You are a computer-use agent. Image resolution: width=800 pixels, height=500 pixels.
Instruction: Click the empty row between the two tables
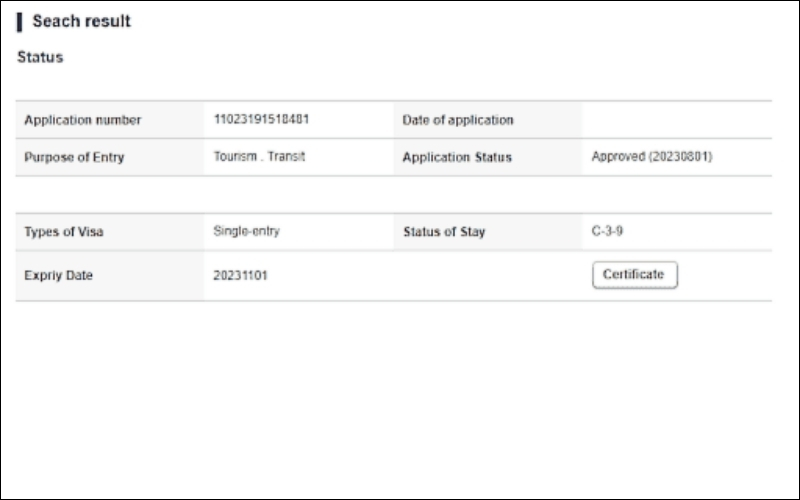click(393, 194)
